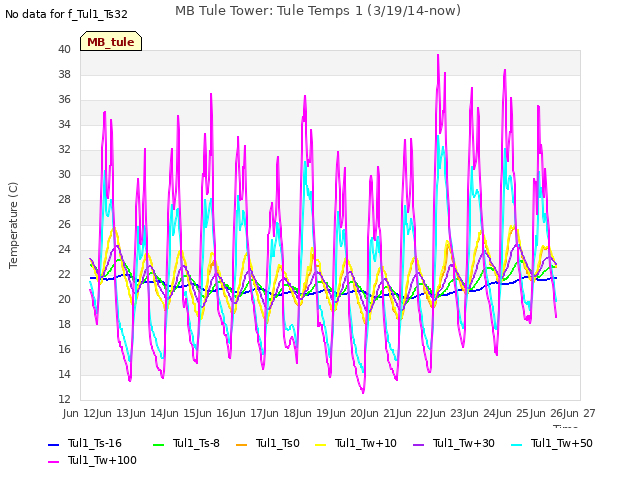The width and height of the screenshot is (640, 480).
Task: Select the Tul1_Ts-16 legend label
Action: point(95,443)
